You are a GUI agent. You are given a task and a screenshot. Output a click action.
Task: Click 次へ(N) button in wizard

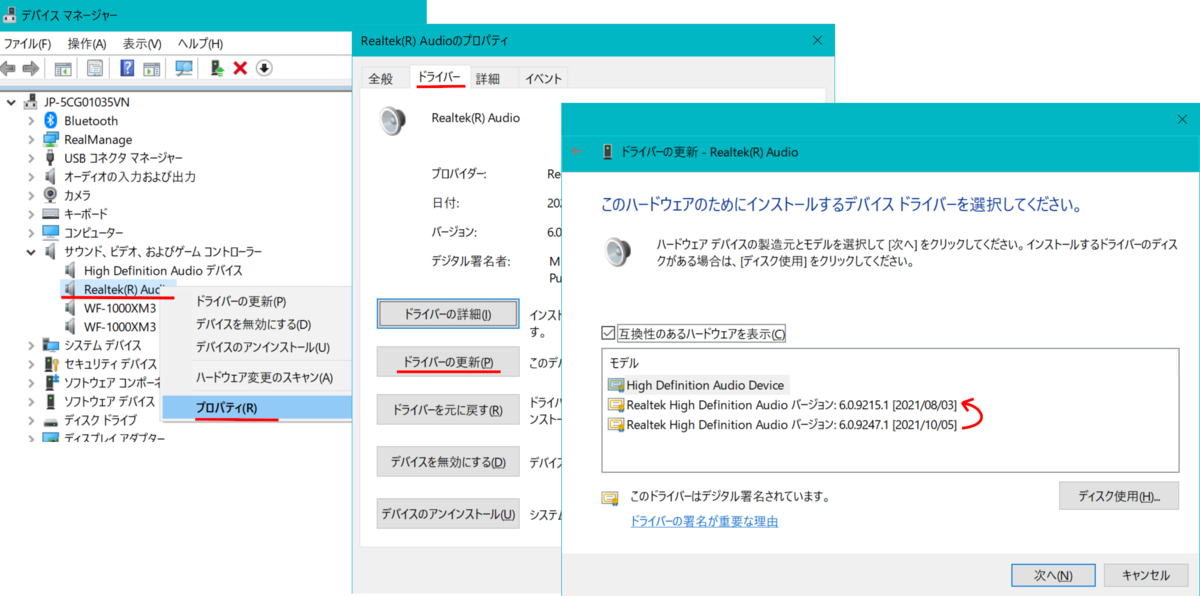(x=1053, y=575)
